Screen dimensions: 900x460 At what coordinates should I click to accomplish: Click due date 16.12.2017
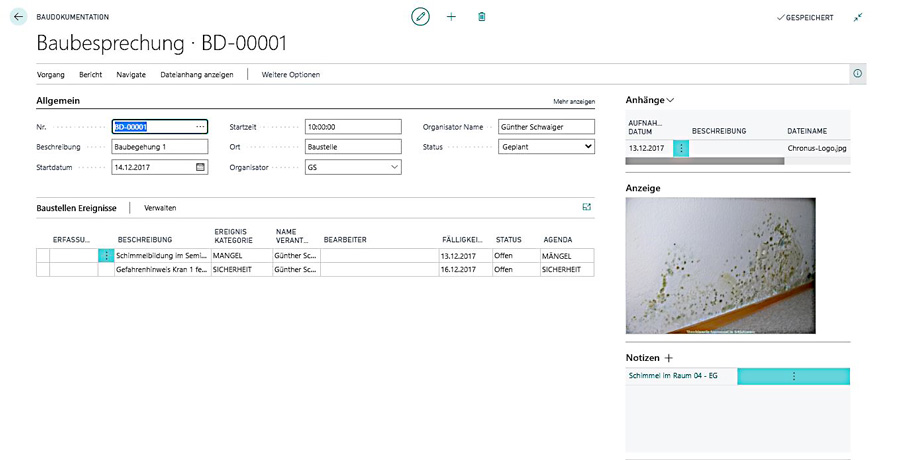pyautogui.click(x=465, y=269)
